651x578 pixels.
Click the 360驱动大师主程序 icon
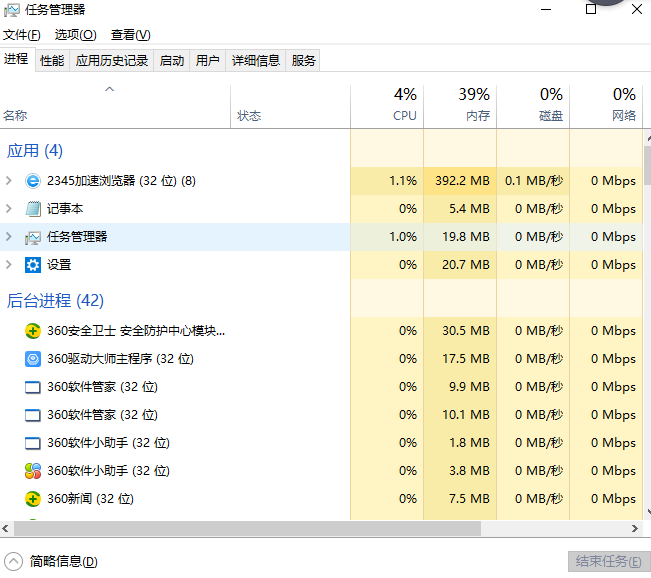click(33, 359)
